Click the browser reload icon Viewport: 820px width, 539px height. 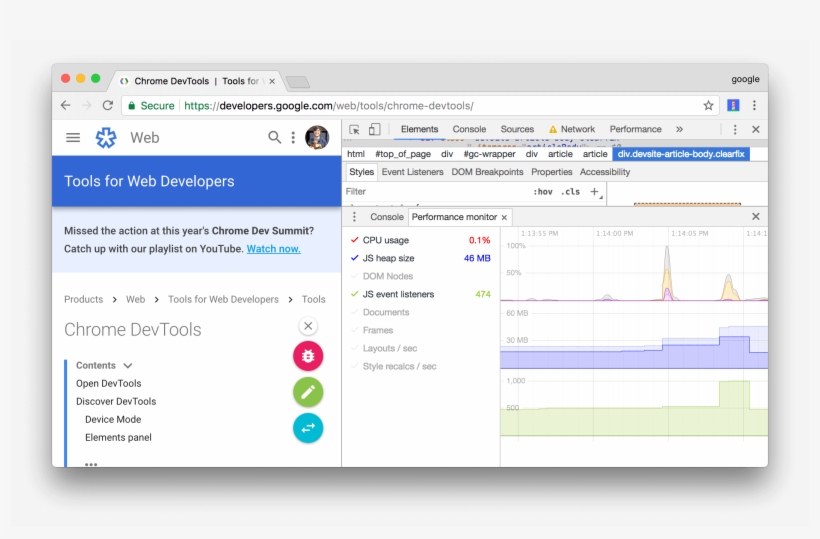[x=108, y=105]
